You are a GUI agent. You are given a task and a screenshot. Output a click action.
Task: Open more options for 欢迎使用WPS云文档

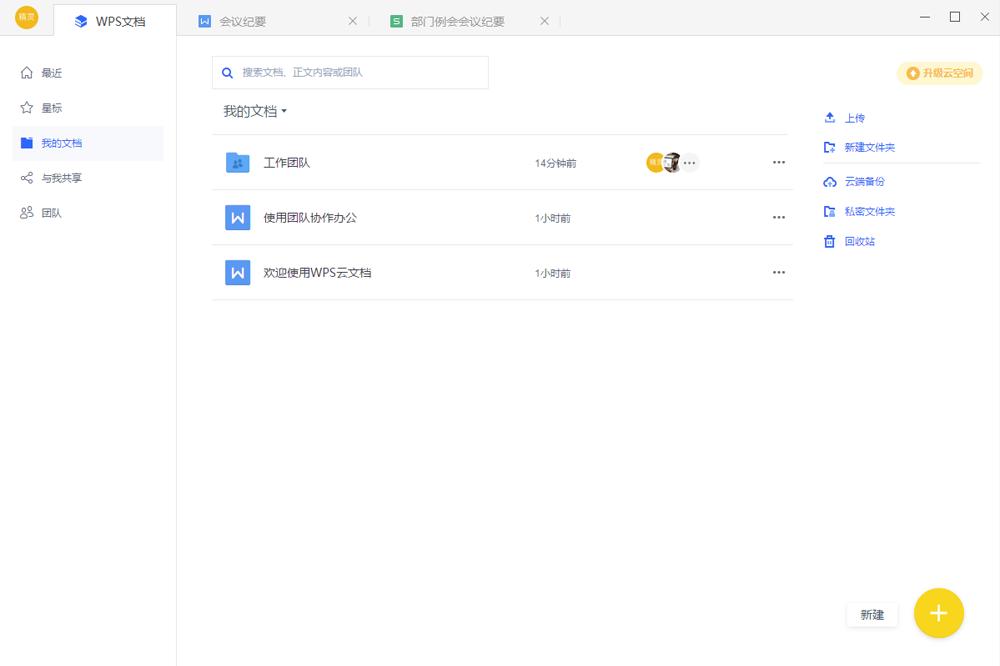pyautogui.click(x=779, y=272)
